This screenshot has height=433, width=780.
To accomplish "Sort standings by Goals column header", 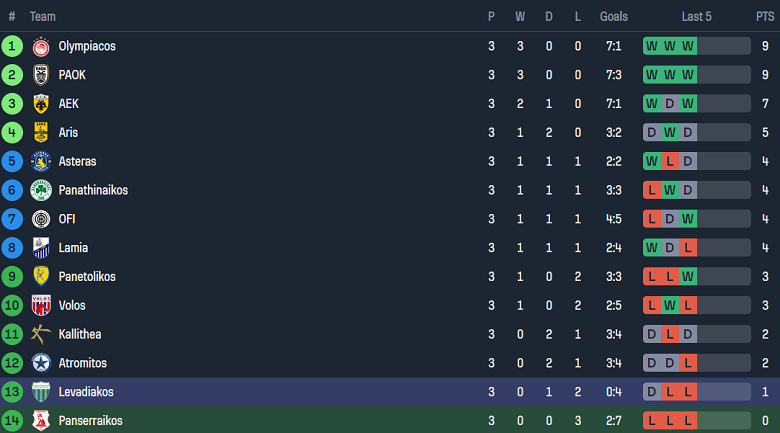I will pyautogui.click(x=614, y=17).
